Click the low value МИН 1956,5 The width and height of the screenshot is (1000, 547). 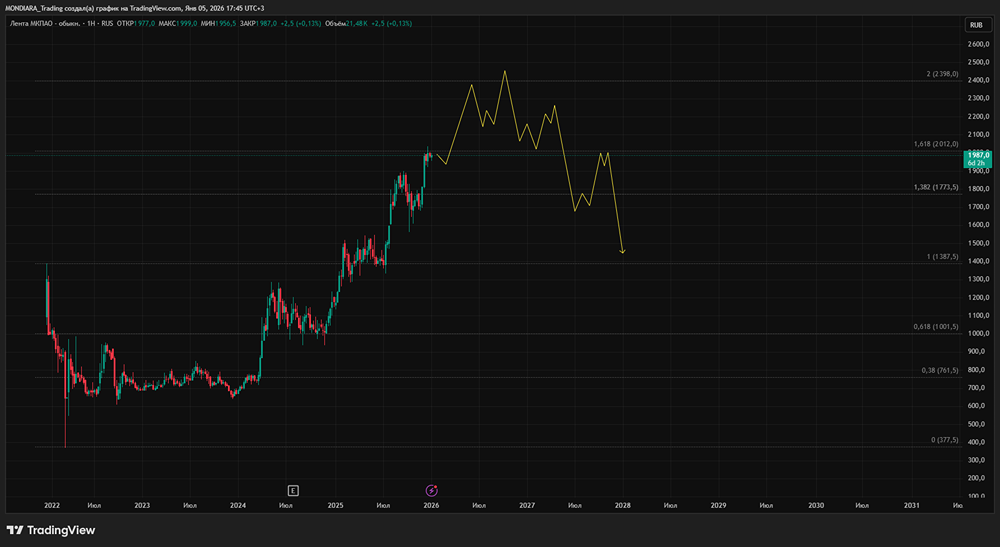pos(218,24)
